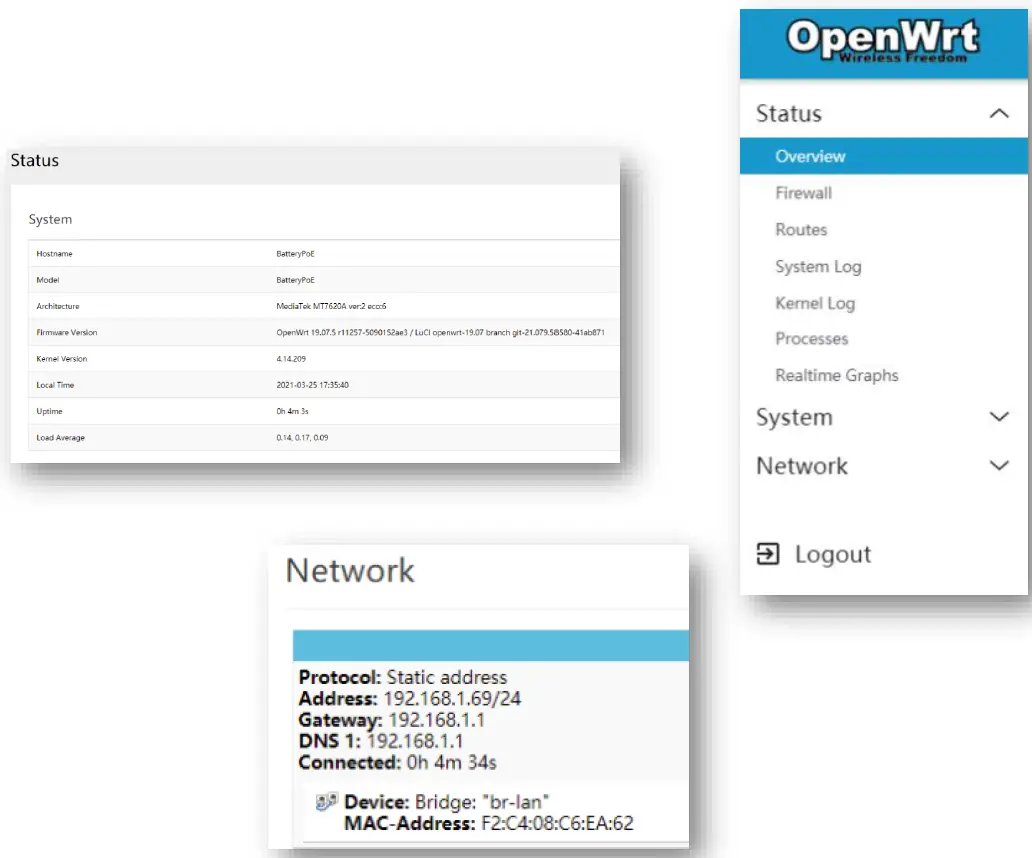Click the Hostname value BatteryPoE
This screenshot has height=858, width=1032.
[x=296, y=253]
